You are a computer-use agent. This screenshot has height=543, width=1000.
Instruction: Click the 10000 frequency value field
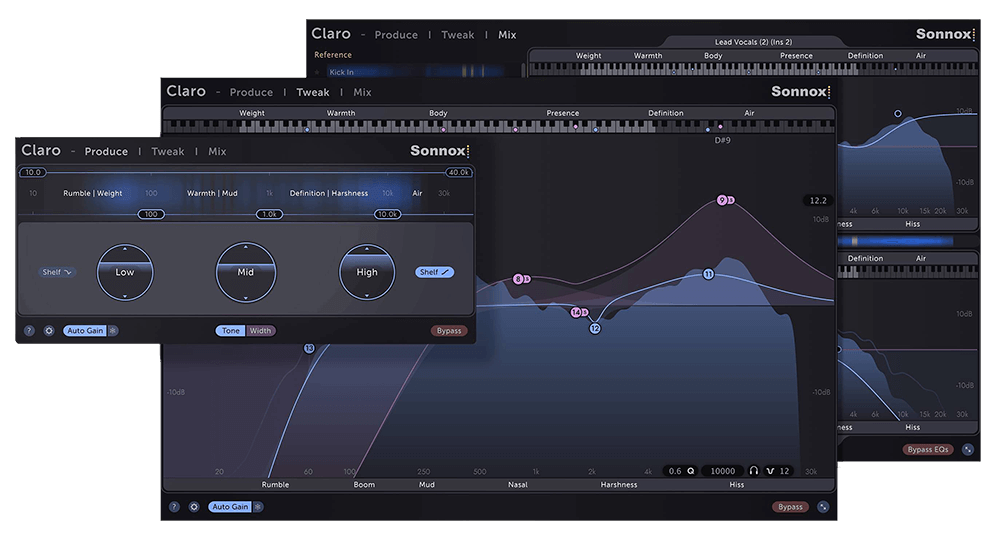pos(723,471)
